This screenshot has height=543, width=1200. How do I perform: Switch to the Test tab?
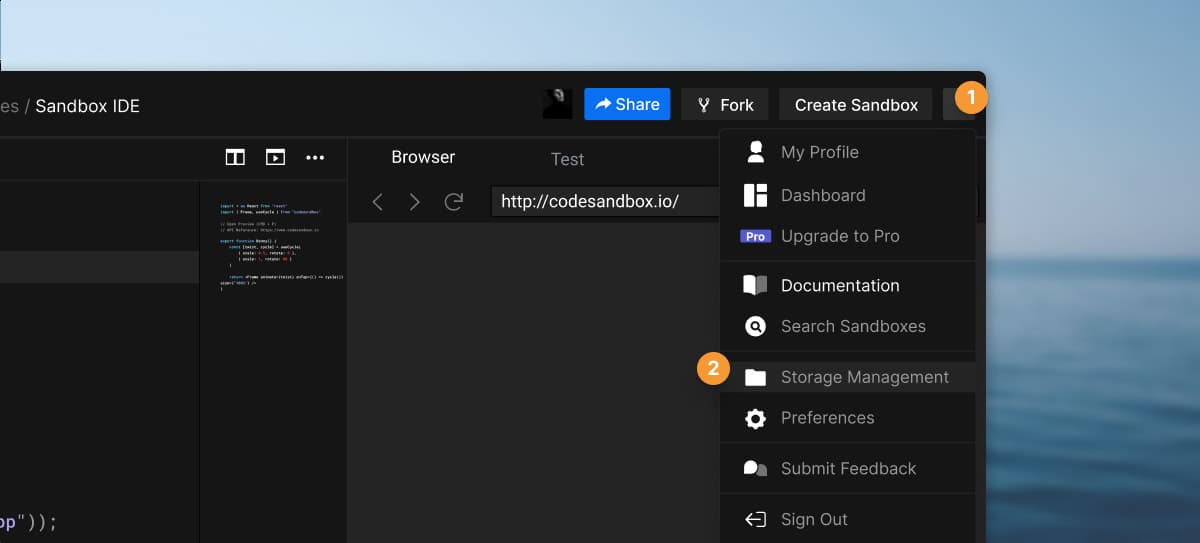click(567, 159)
